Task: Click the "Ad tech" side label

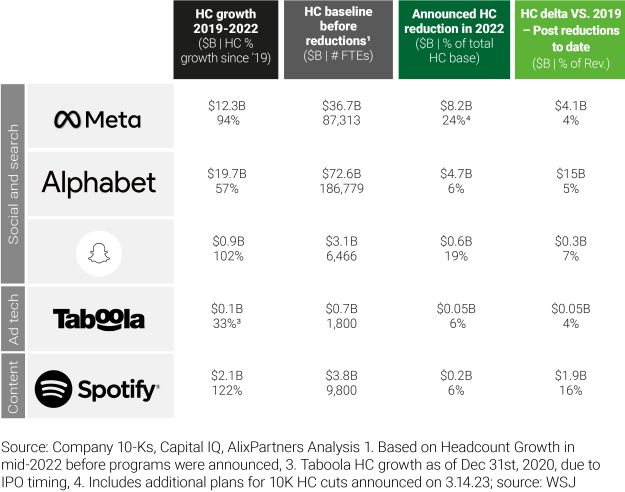Action: click(x=14, y=318)
